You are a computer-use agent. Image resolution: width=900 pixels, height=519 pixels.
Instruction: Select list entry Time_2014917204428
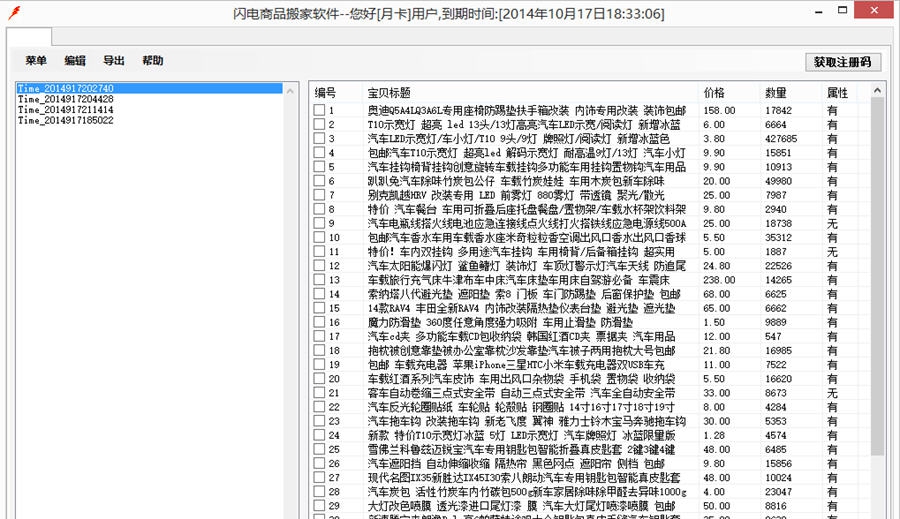click(x=65, y=99)
